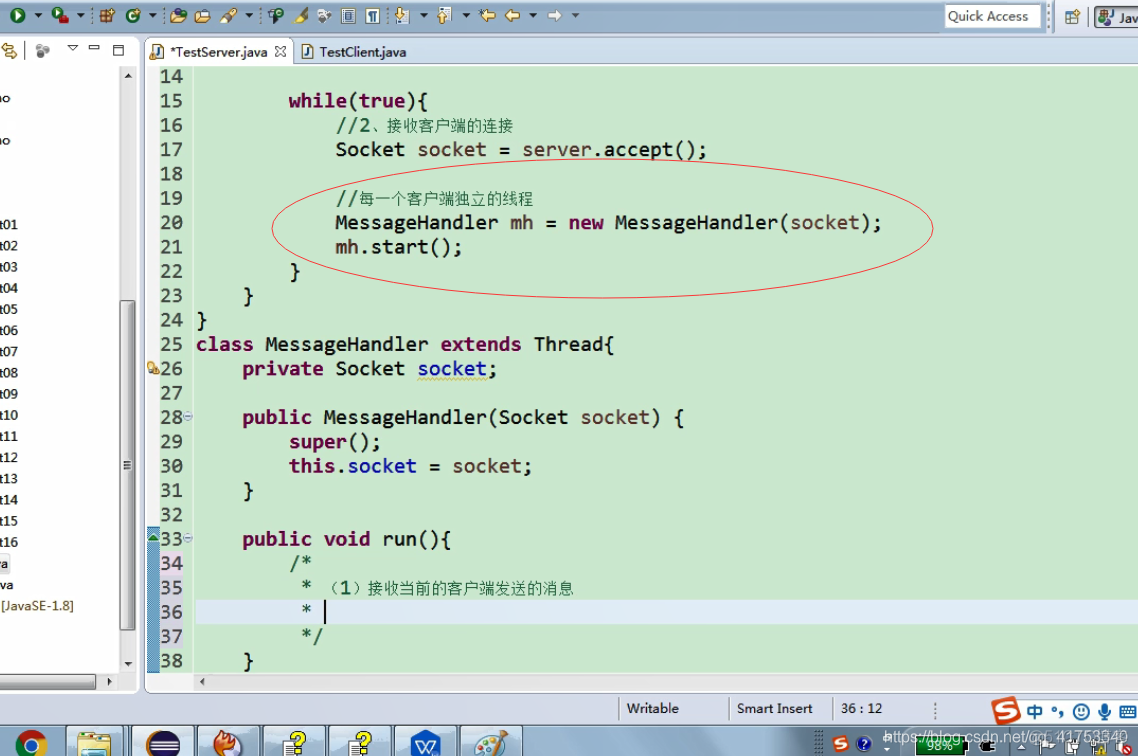Viewport: 1138px width, 756px height.
Task: Click the Package Explorer scroll up arrow
Action: (128, 76)
